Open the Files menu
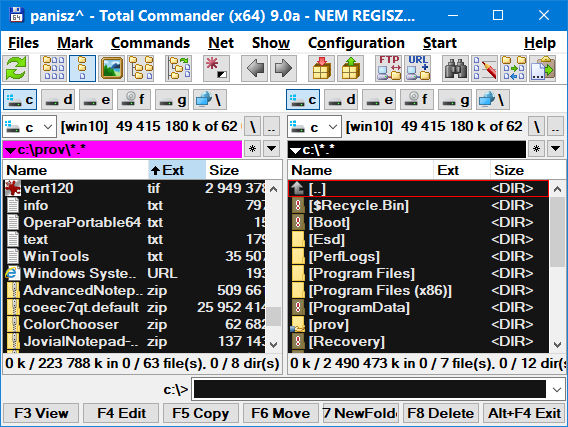Image resolution: width=568 pixels, height=427 pixels. pos(24,43)
